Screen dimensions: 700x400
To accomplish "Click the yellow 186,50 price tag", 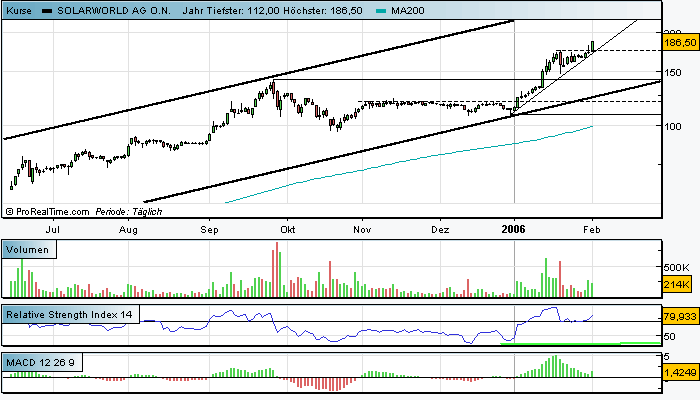I will pyautogui.click(x=680, y=43).
